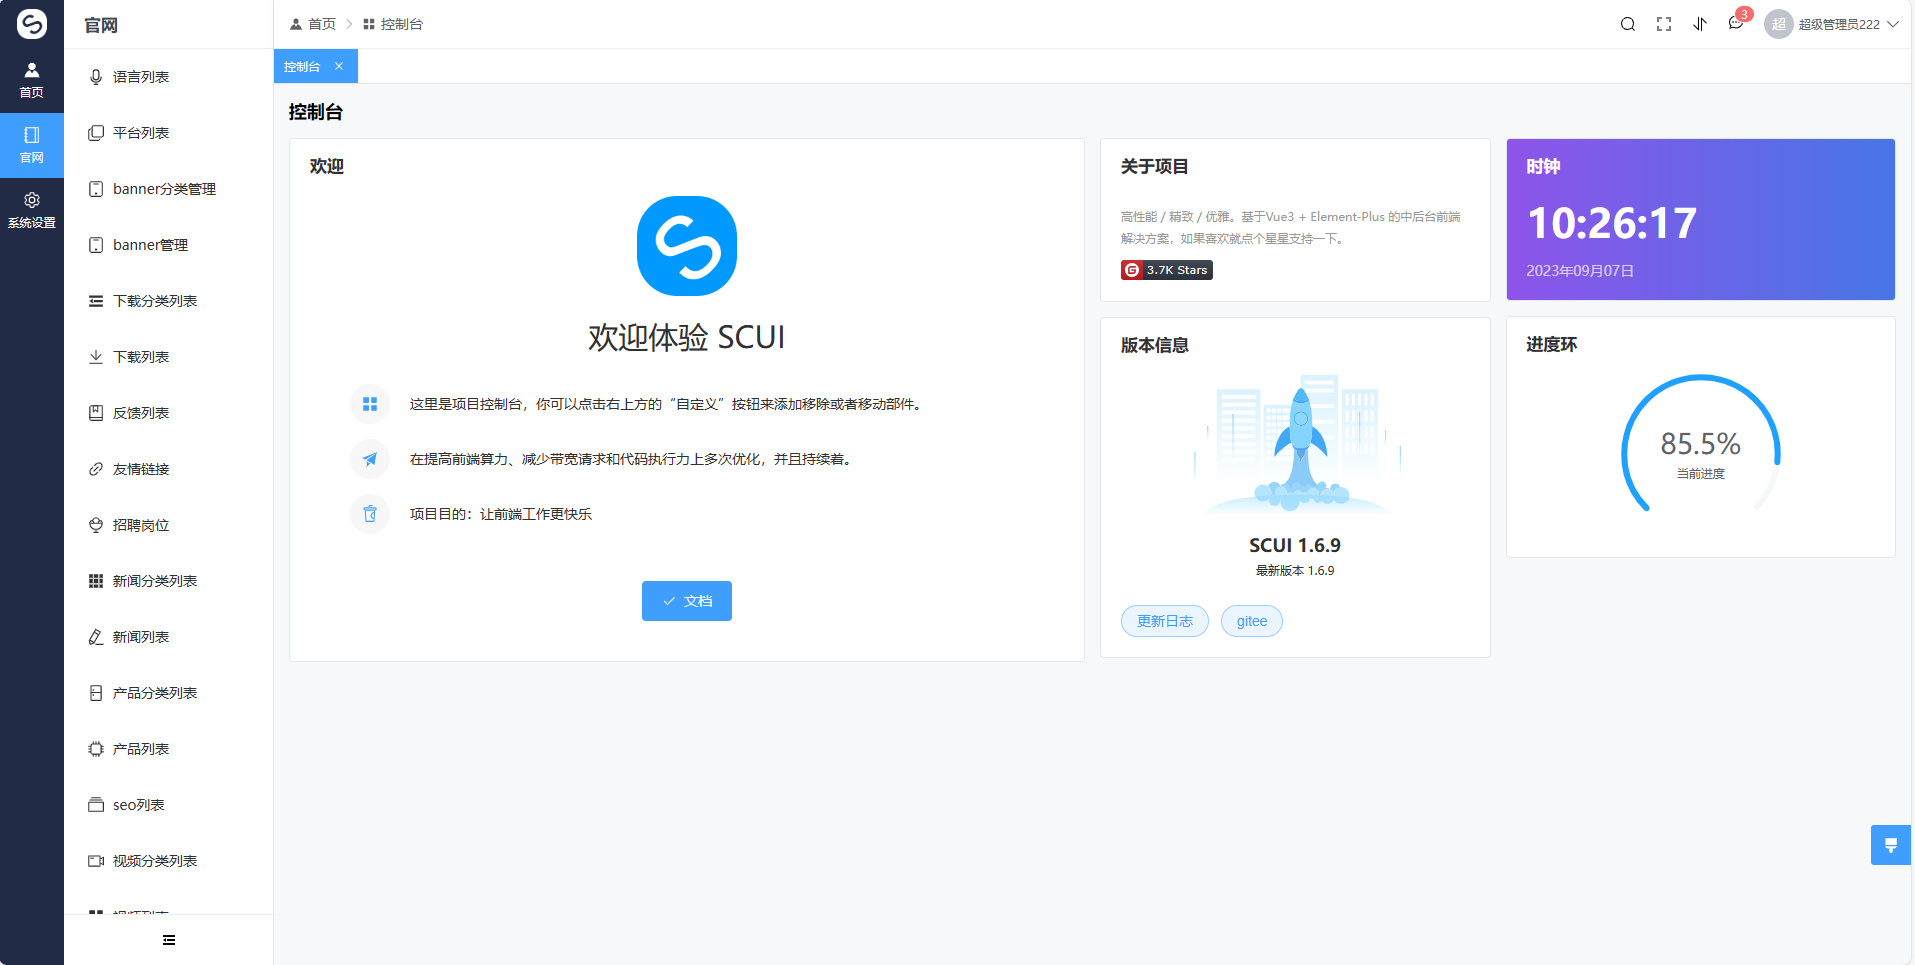The width and height of the screenshot is (1915, 965).
Task: Click the 下载列表 download icon
Action: pos(96,357)
